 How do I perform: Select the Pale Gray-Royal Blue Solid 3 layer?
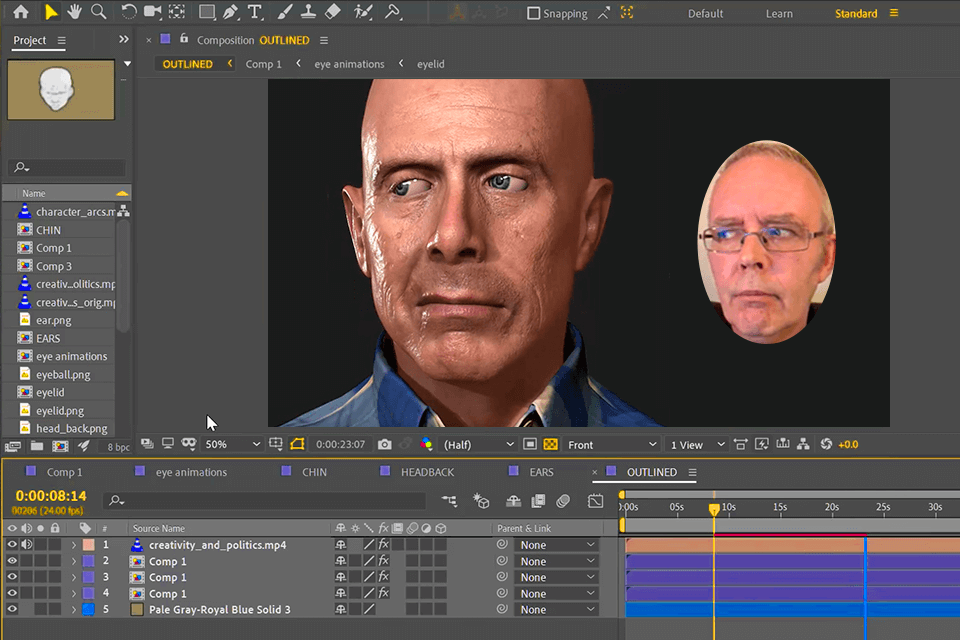(218, 609)
